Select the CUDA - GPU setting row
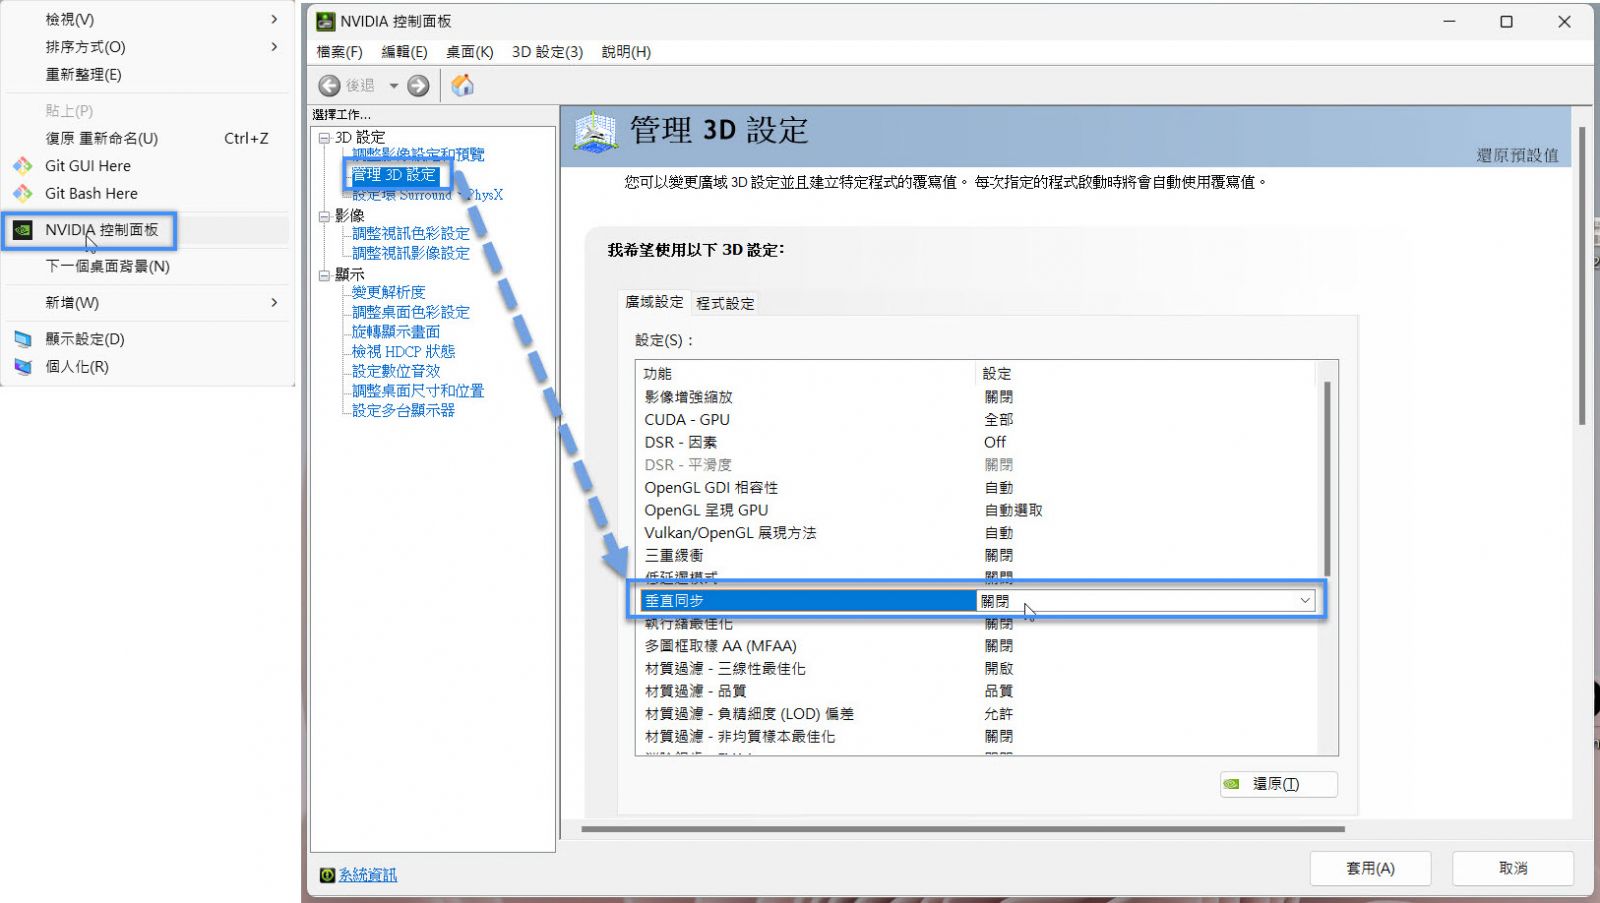Screen dimensions: 1600x903 [x=978, y=420]
